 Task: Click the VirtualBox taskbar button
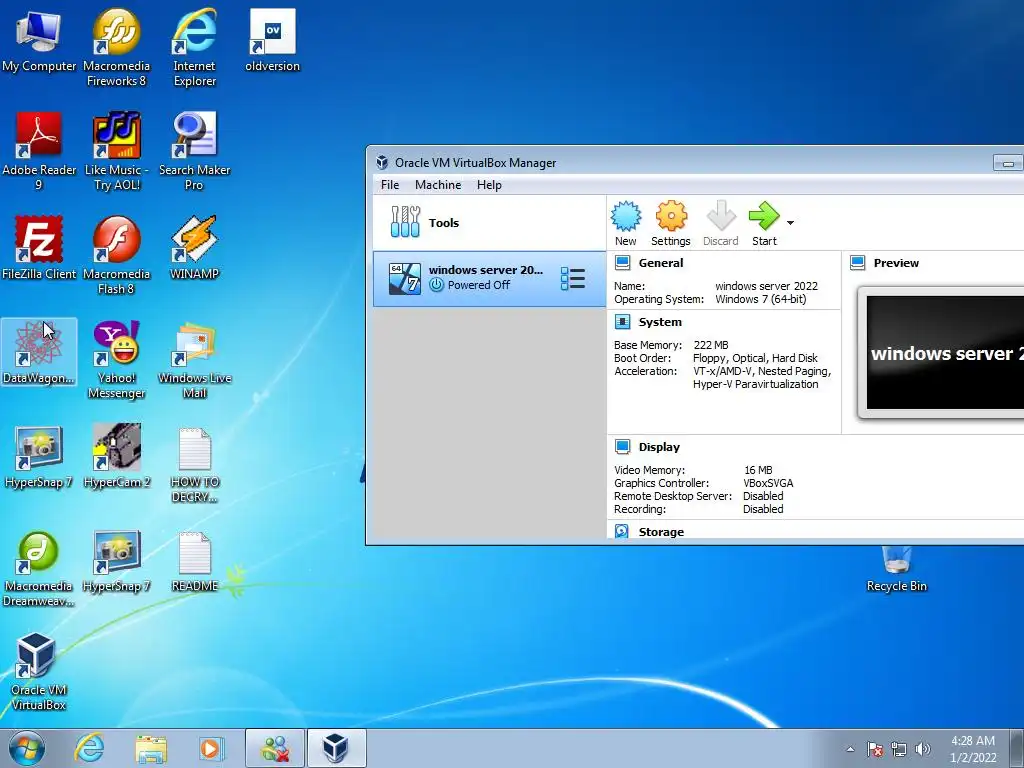pos(336,748)
